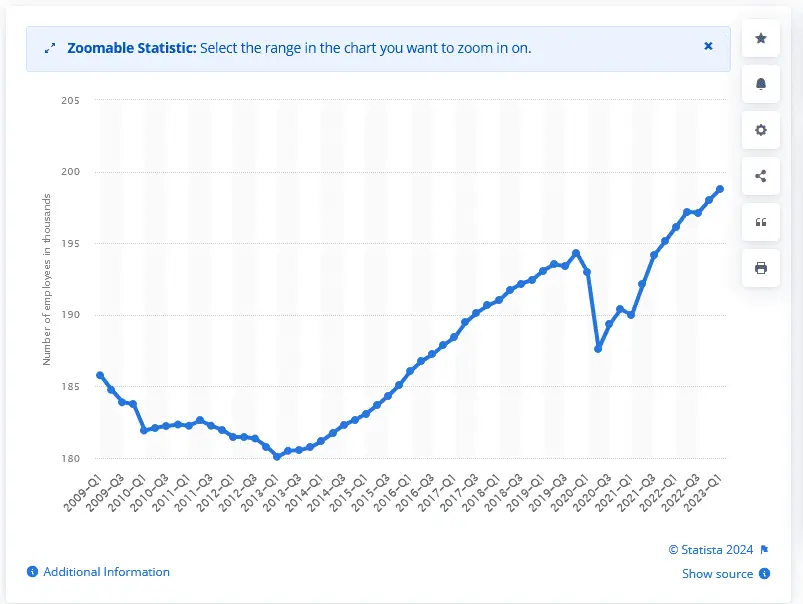The width and height of the screenshot is (803, 604).
Task: Click the info icon beside Show source
Action: coord(765,574)
